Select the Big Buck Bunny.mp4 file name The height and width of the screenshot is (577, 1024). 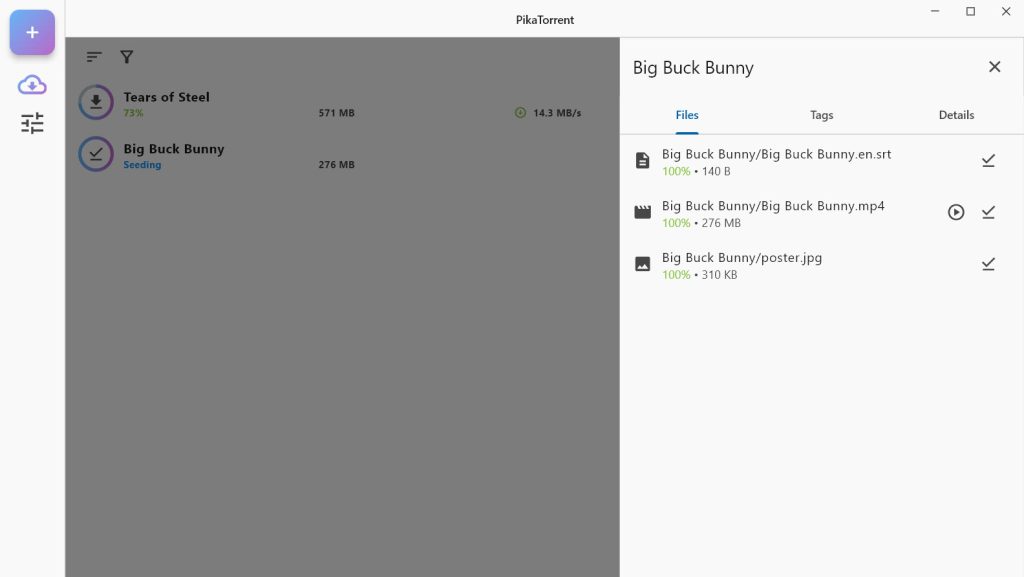click(773, 206)
